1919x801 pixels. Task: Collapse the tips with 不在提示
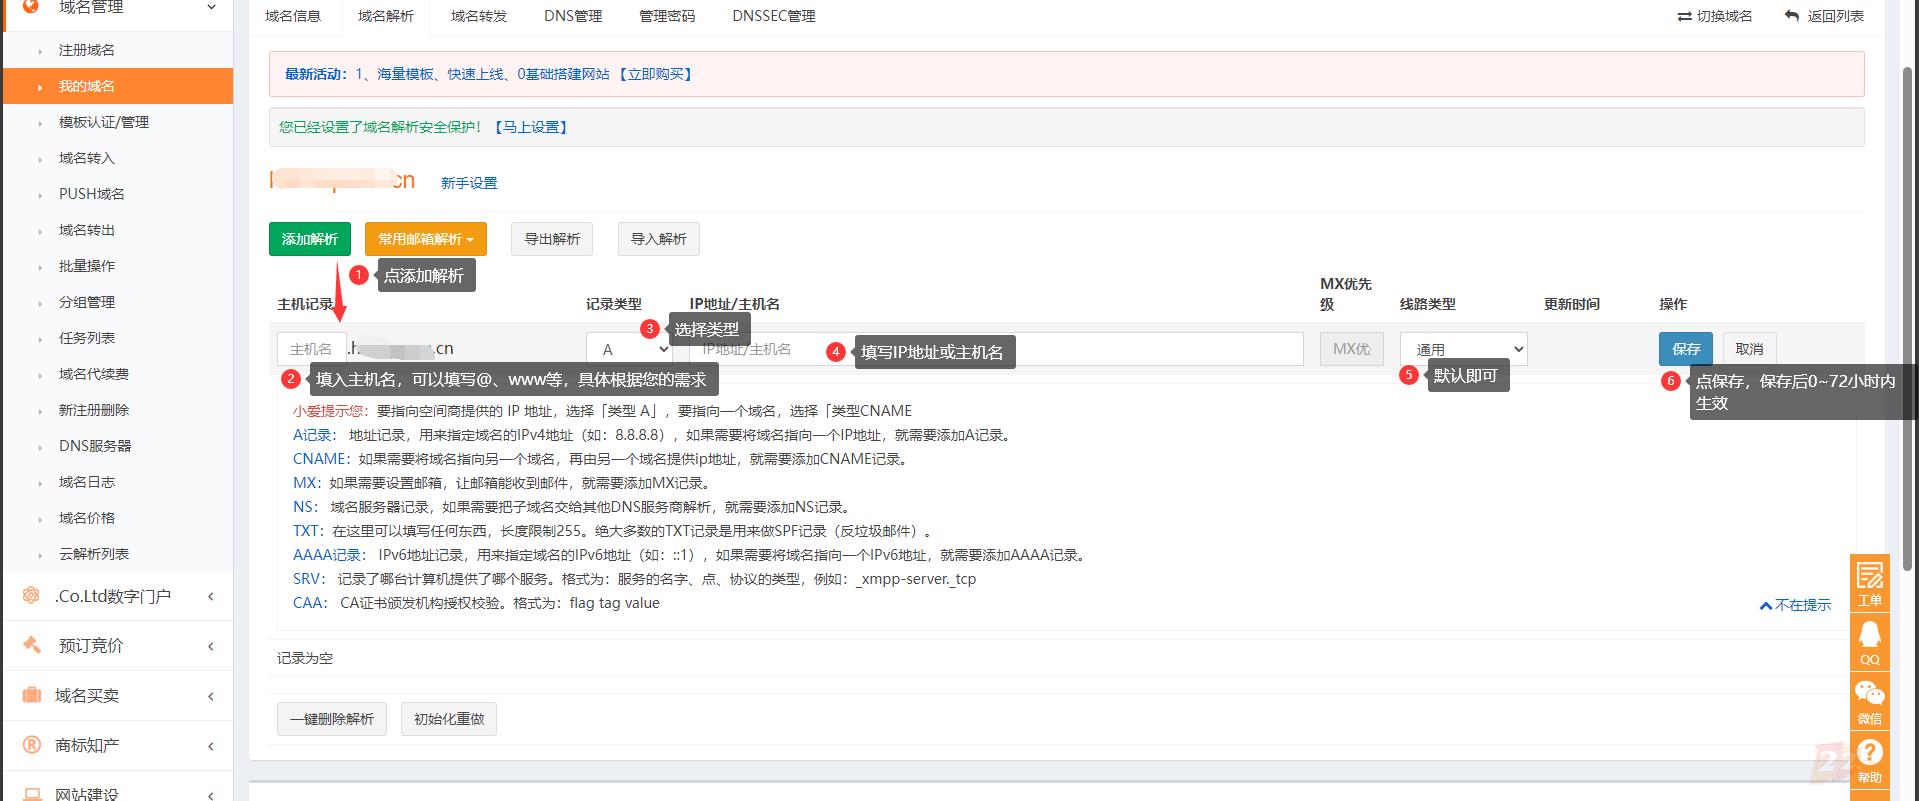pos(1795,605)
